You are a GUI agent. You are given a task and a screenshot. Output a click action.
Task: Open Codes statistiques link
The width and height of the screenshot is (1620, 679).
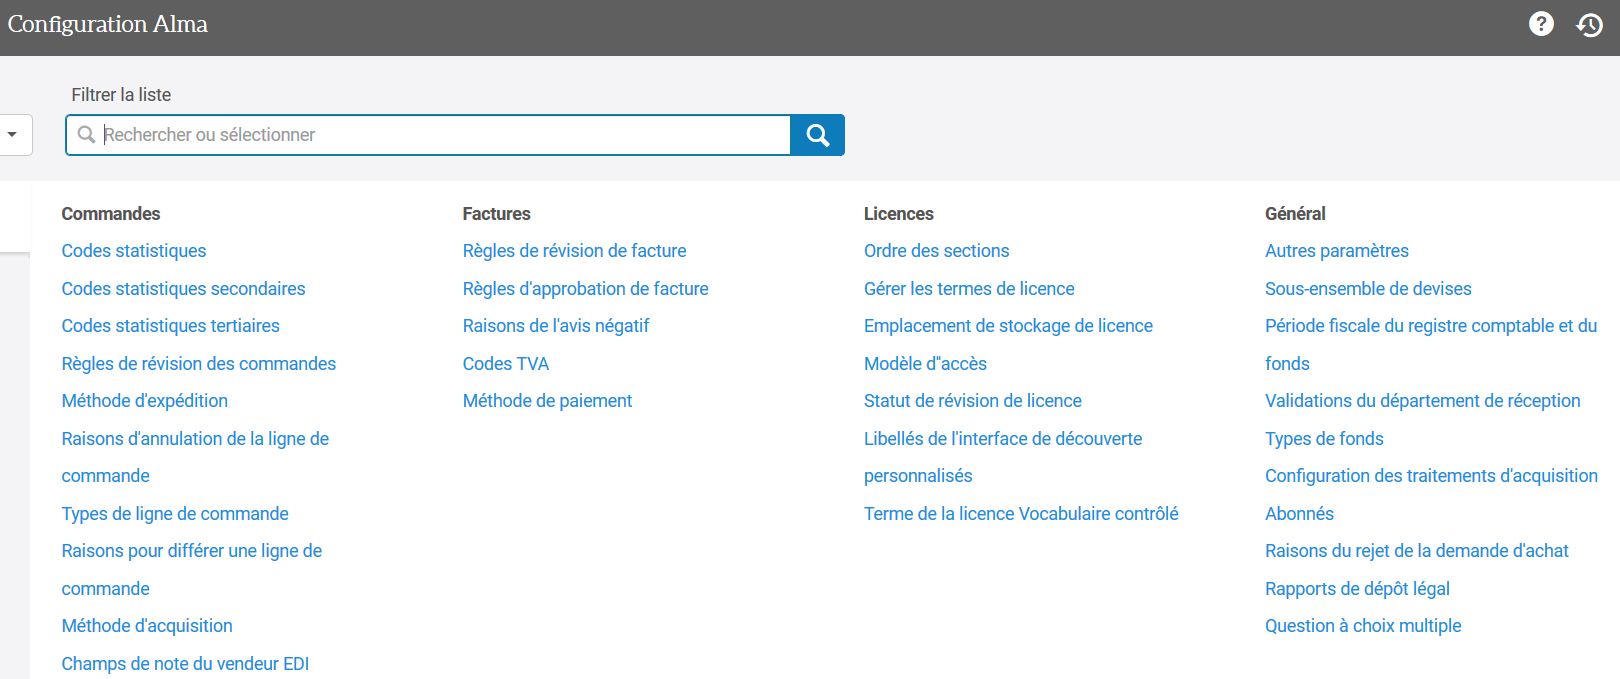(134, 251)
